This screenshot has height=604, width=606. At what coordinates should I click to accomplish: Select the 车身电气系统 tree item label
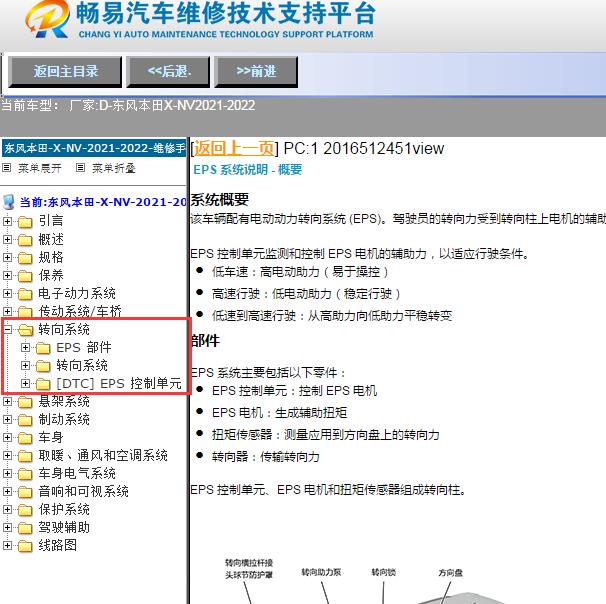tap(77, 473)
